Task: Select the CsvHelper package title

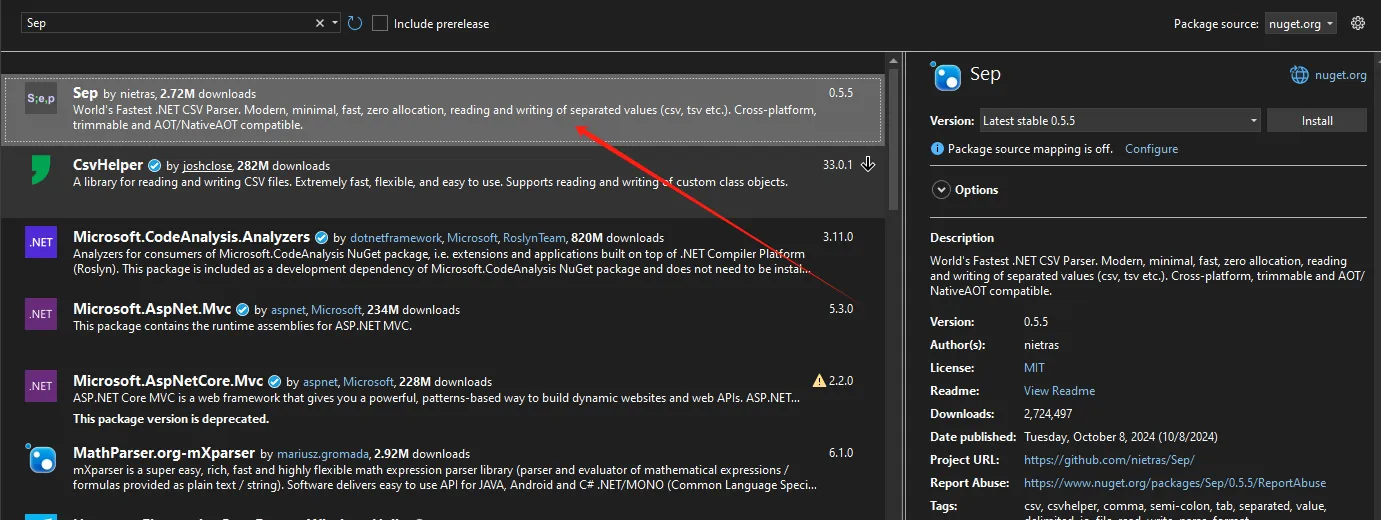Action: [108, 165]
